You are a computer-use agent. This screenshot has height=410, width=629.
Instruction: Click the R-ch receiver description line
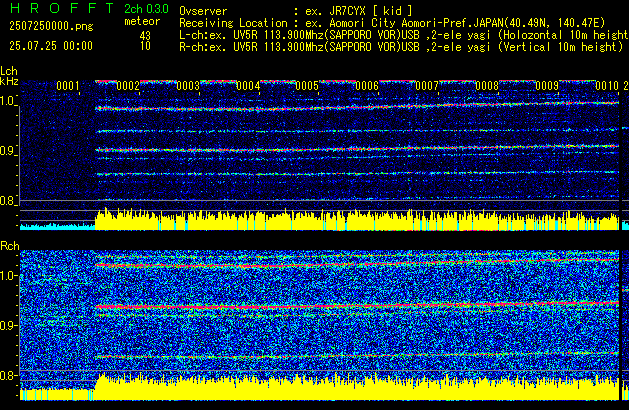click(x=401, y=47)
